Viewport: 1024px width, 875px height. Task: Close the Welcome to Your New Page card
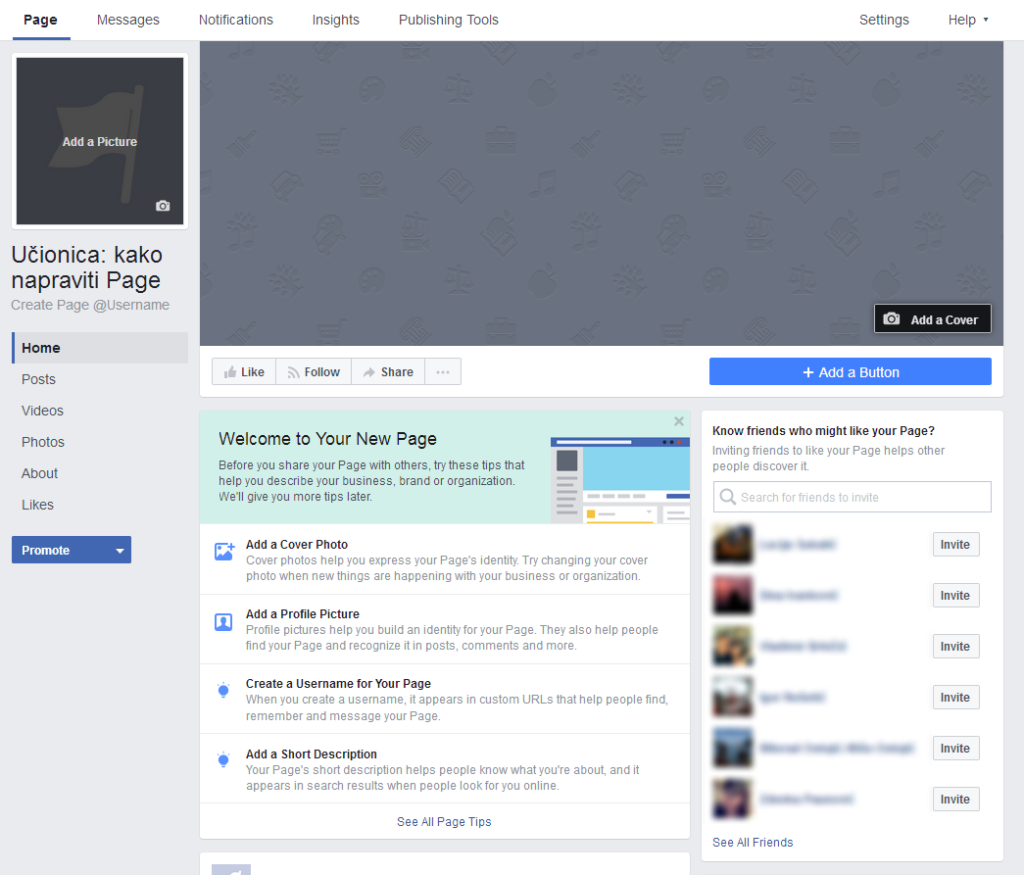[679, 421]
